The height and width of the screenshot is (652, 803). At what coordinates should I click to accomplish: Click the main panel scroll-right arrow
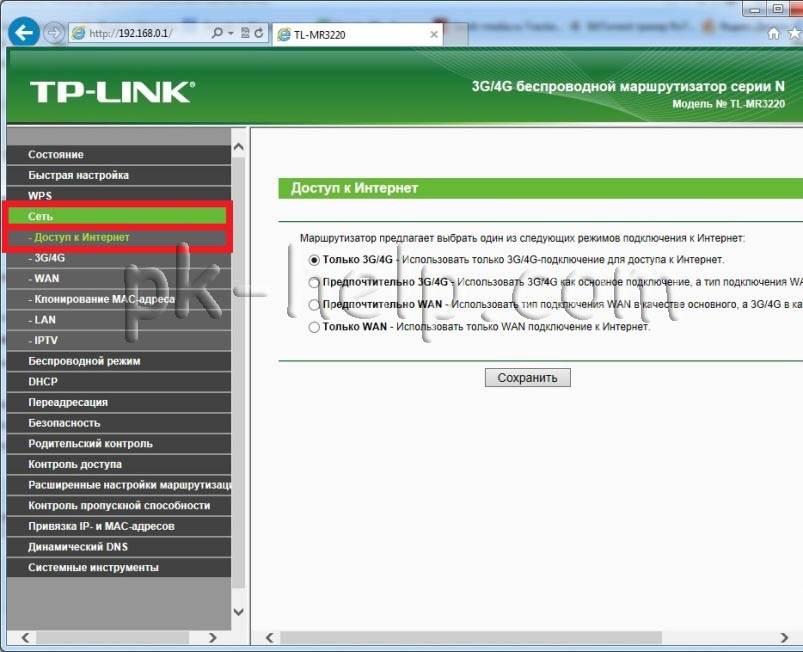click(x=784, y=638)
